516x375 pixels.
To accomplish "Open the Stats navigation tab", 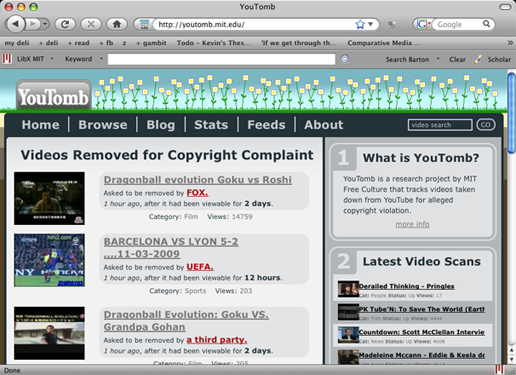I will (x=211, y=125).
